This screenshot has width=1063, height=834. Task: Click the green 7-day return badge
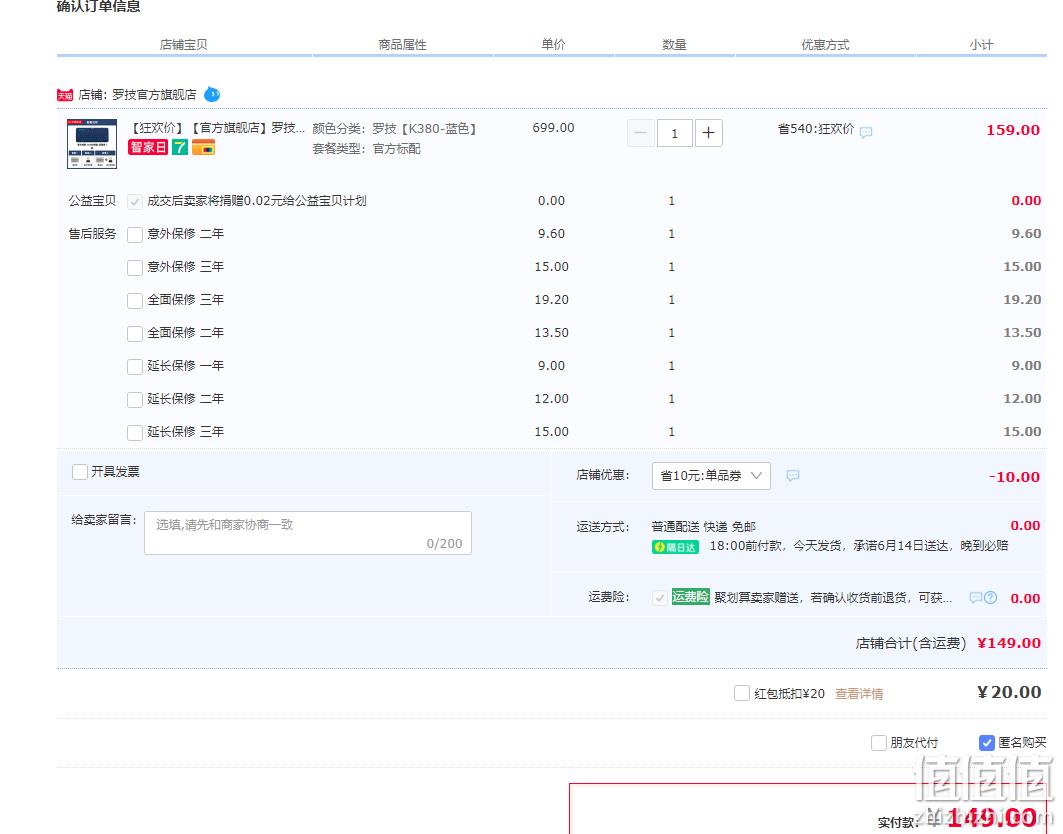click(180, 147)
